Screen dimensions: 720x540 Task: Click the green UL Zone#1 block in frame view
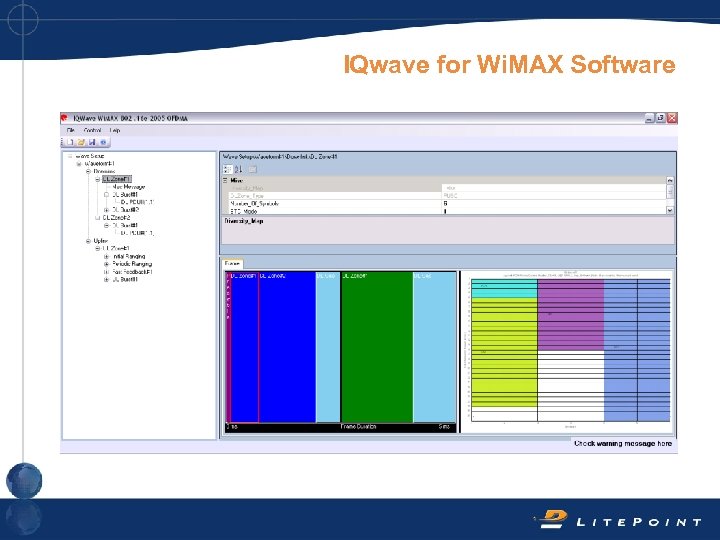click(377, 347)
